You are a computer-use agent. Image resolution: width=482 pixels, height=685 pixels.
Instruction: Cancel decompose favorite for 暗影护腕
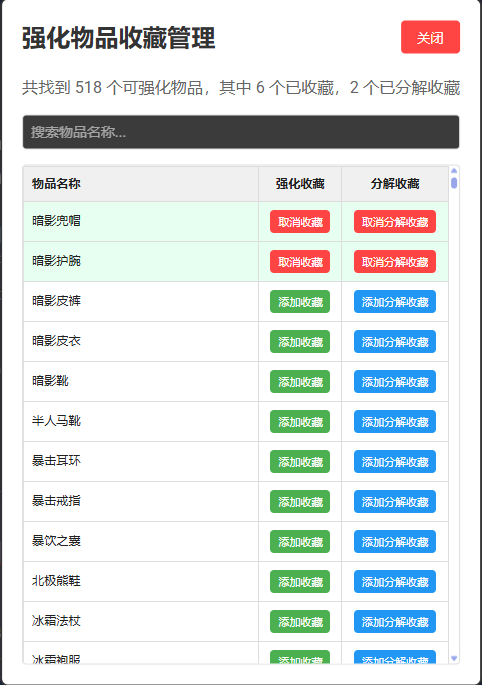395,262
